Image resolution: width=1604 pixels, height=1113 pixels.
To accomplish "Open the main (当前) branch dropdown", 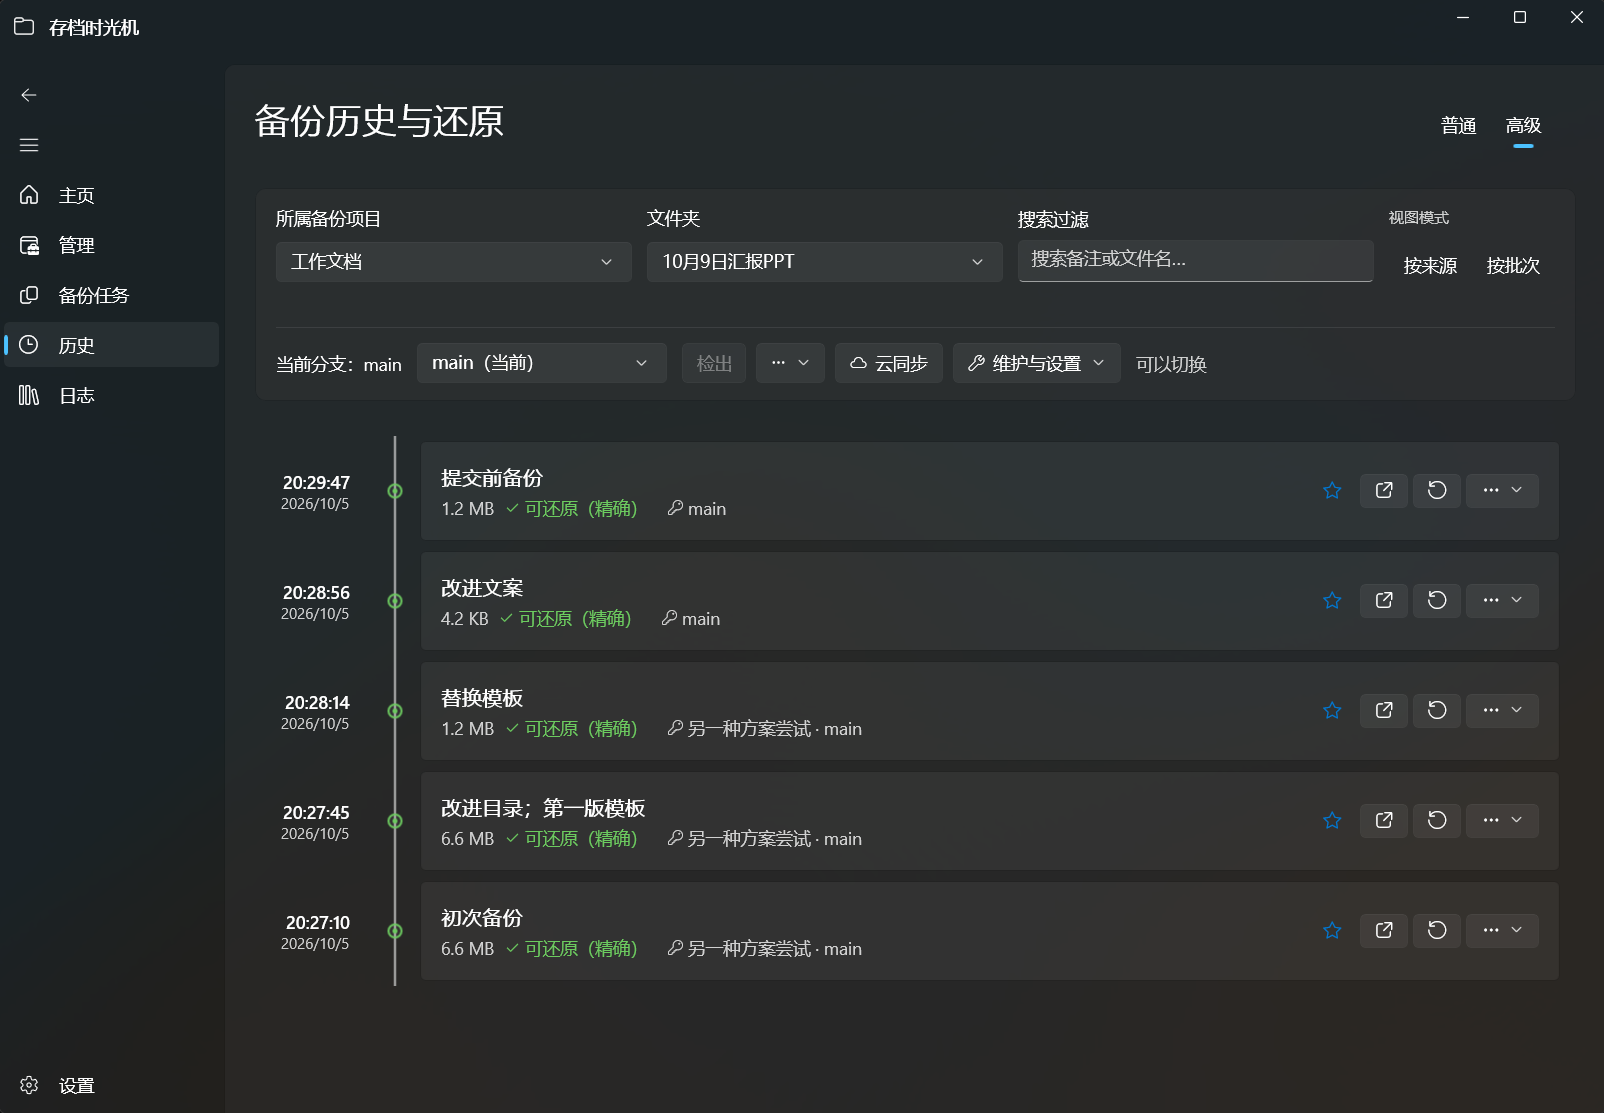I will [x=541, y=363].
